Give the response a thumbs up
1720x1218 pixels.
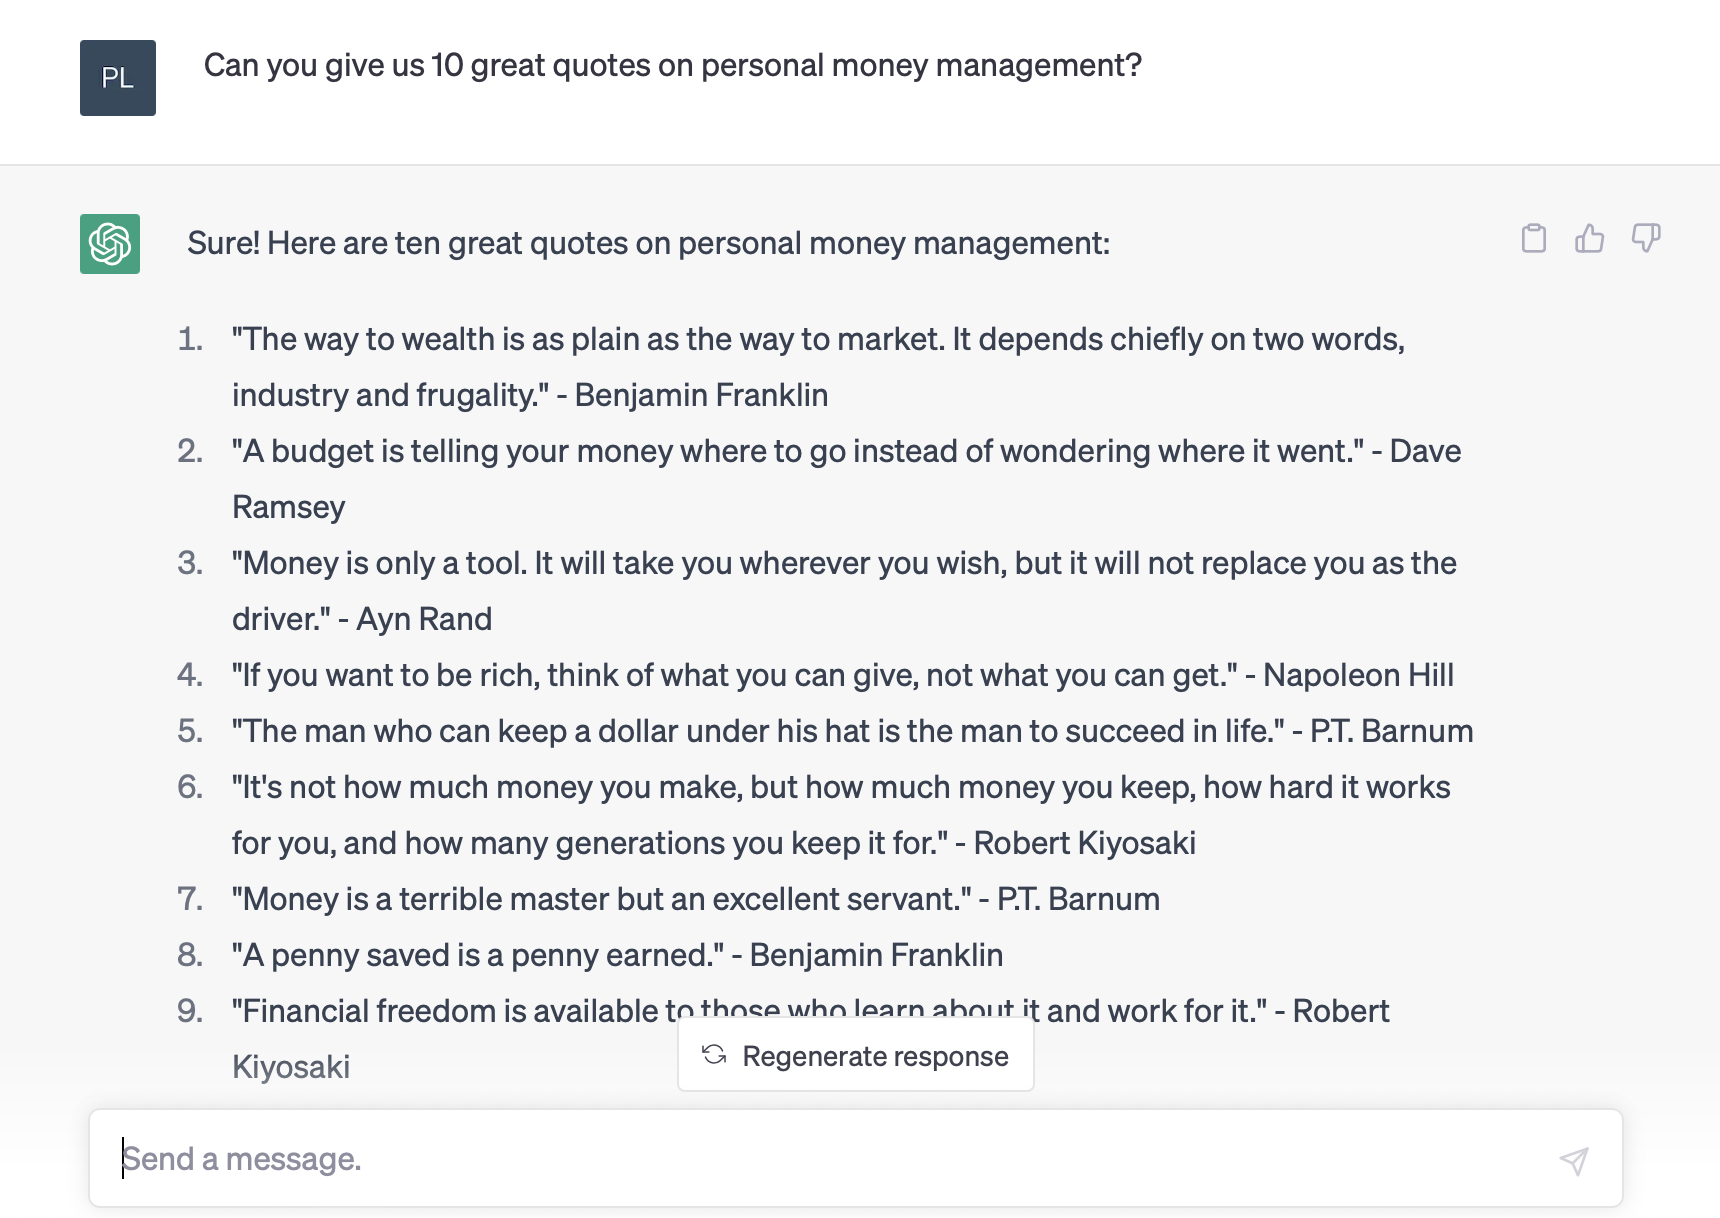tap(1589, 238)
